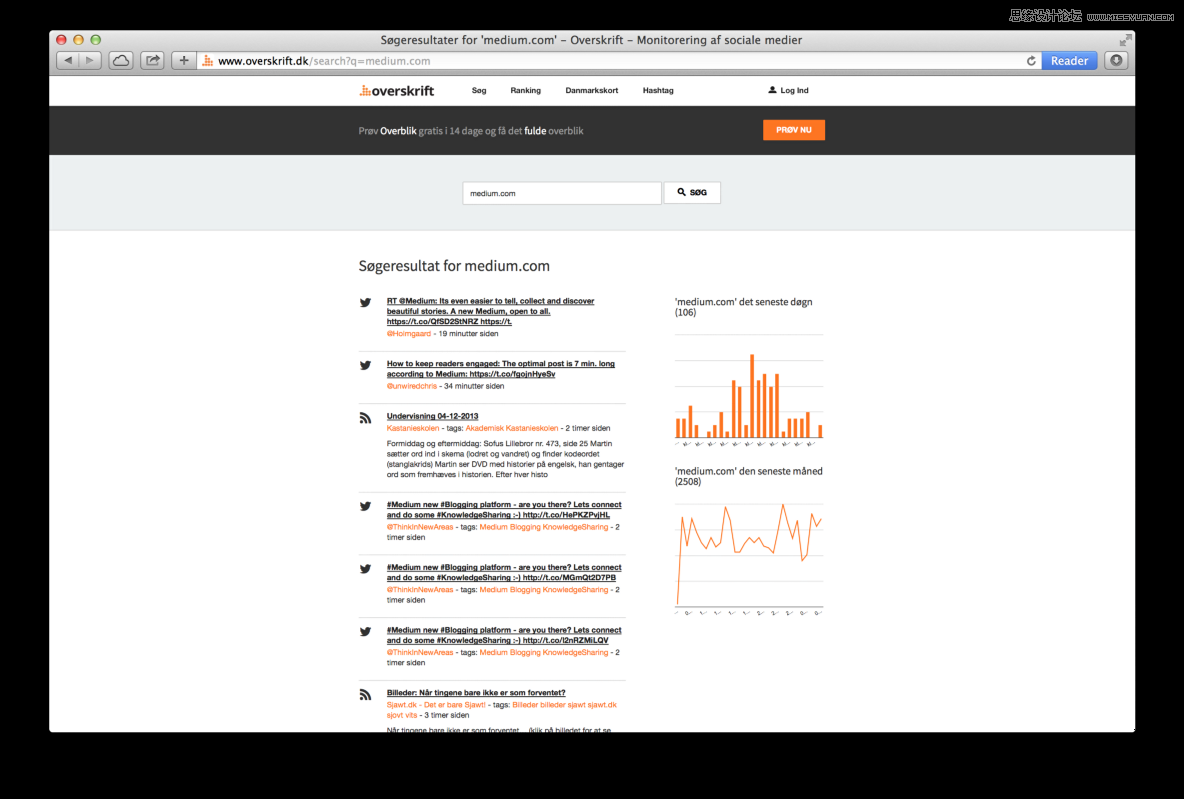Open the Undervisning 04-12-2013 headline
The width and height of the screenshot is (1184, 799).
pos(432,416)
